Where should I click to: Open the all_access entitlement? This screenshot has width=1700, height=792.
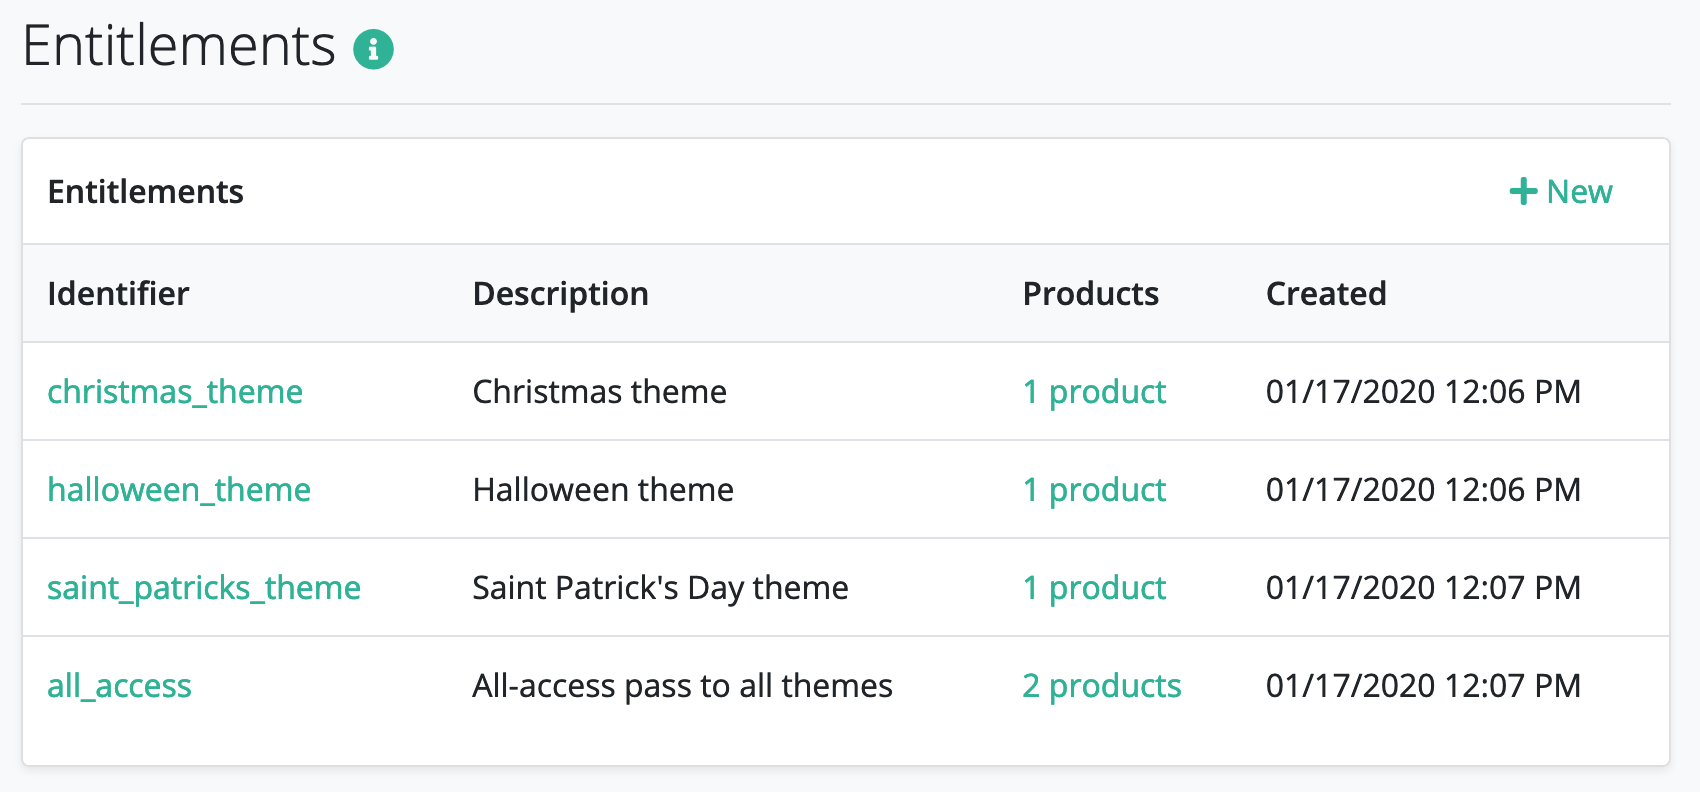[119, 685]
